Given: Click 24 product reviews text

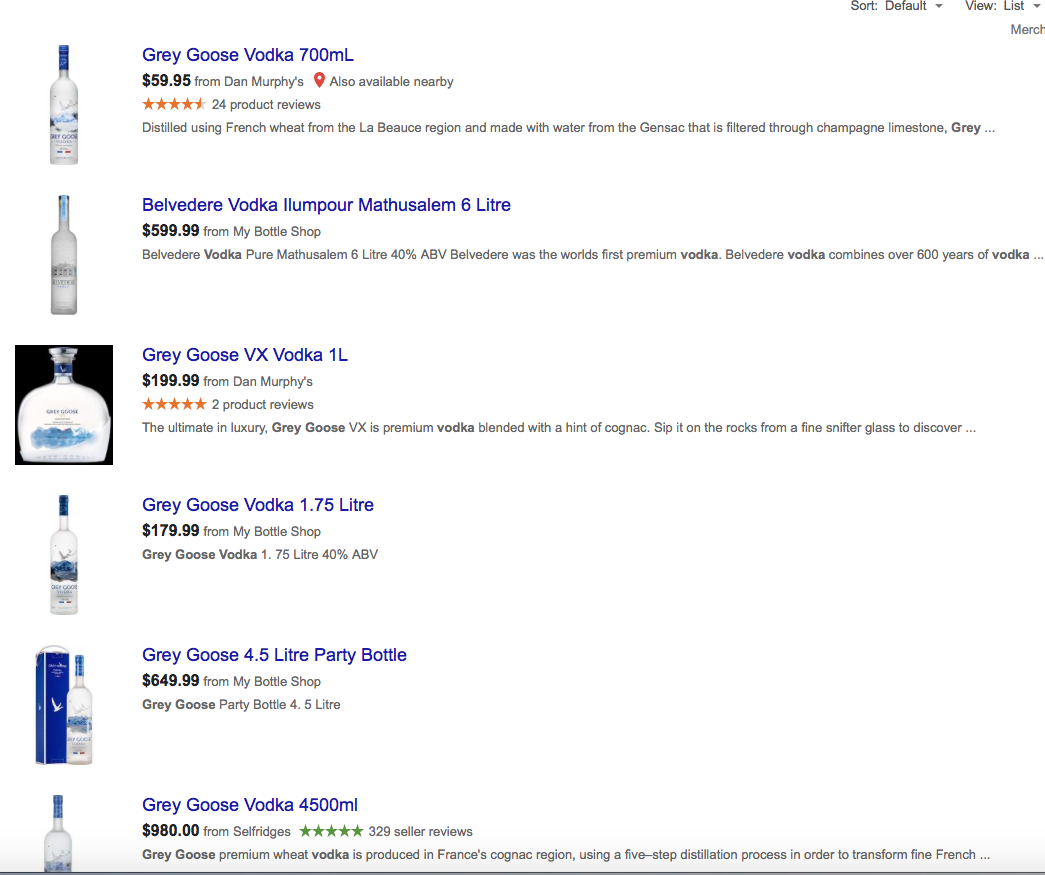Looking at the screenshot, I should tap(266, 105).
